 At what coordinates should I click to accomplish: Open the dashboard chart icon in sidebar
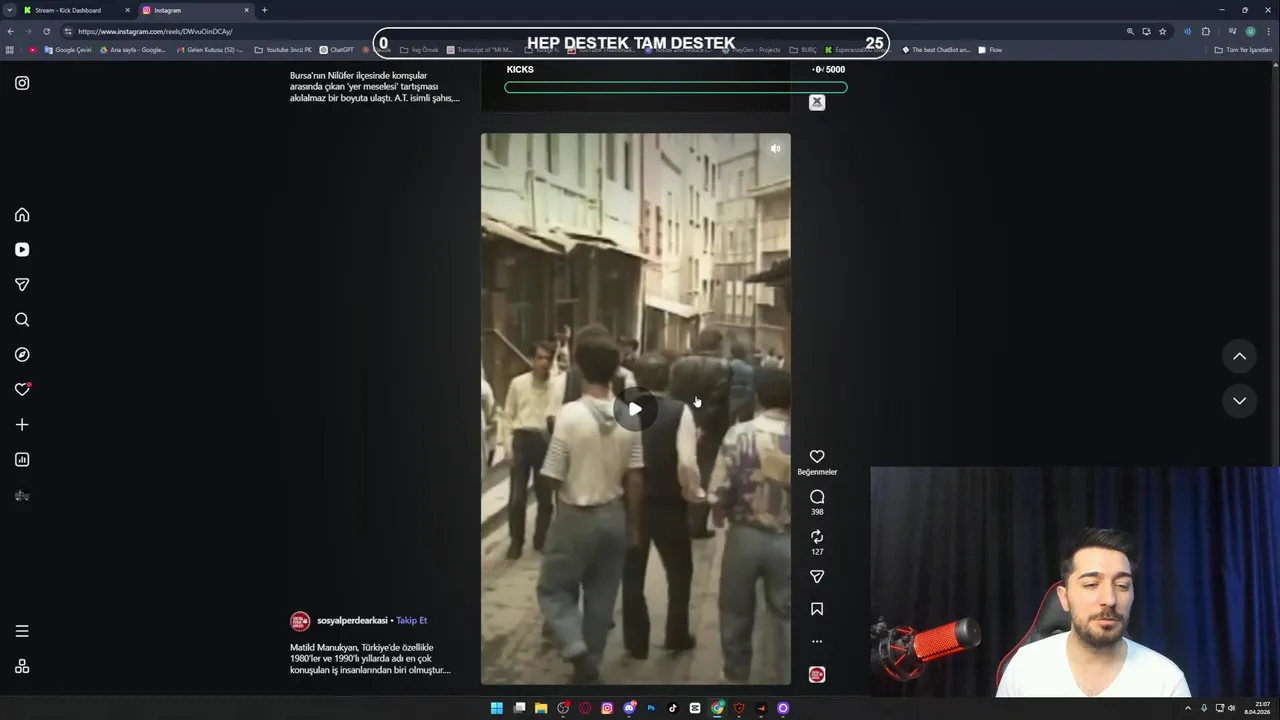click(22, 460)
